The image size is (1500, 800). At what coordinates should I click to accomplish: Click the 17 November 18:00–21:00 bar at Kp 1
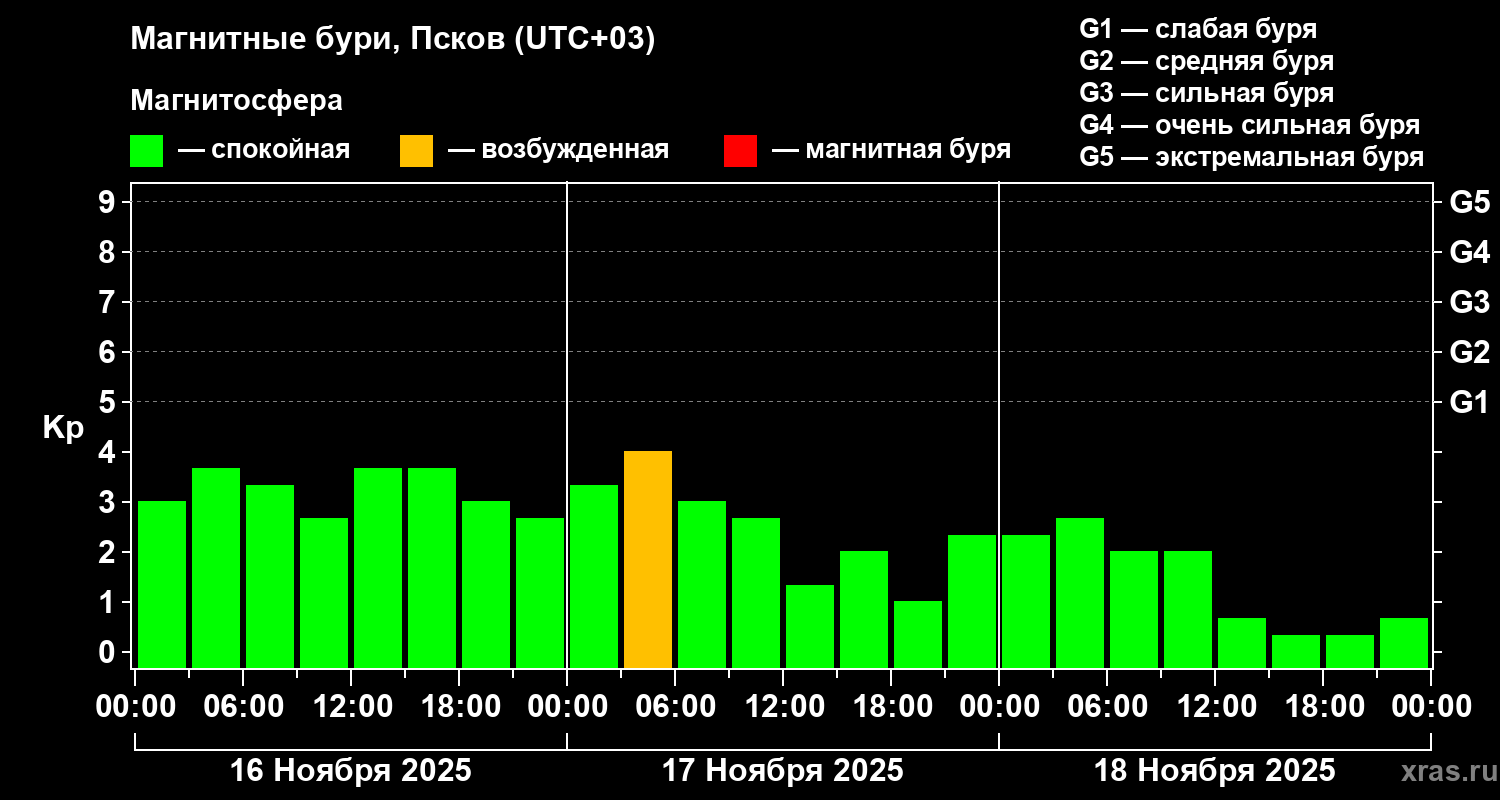pos(918,635)
